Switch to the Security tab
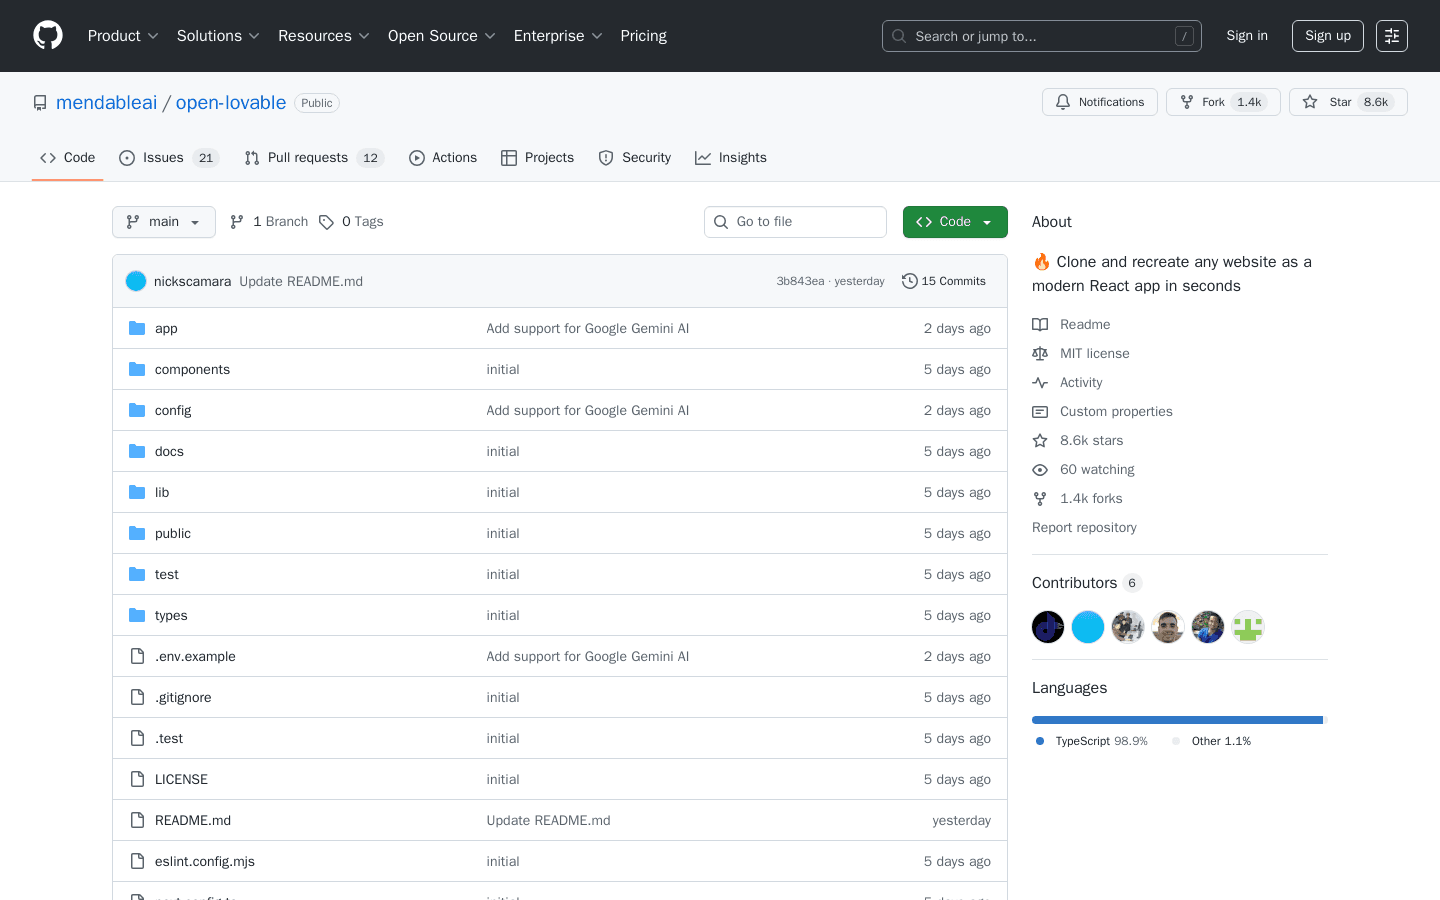 click(635, 158)
